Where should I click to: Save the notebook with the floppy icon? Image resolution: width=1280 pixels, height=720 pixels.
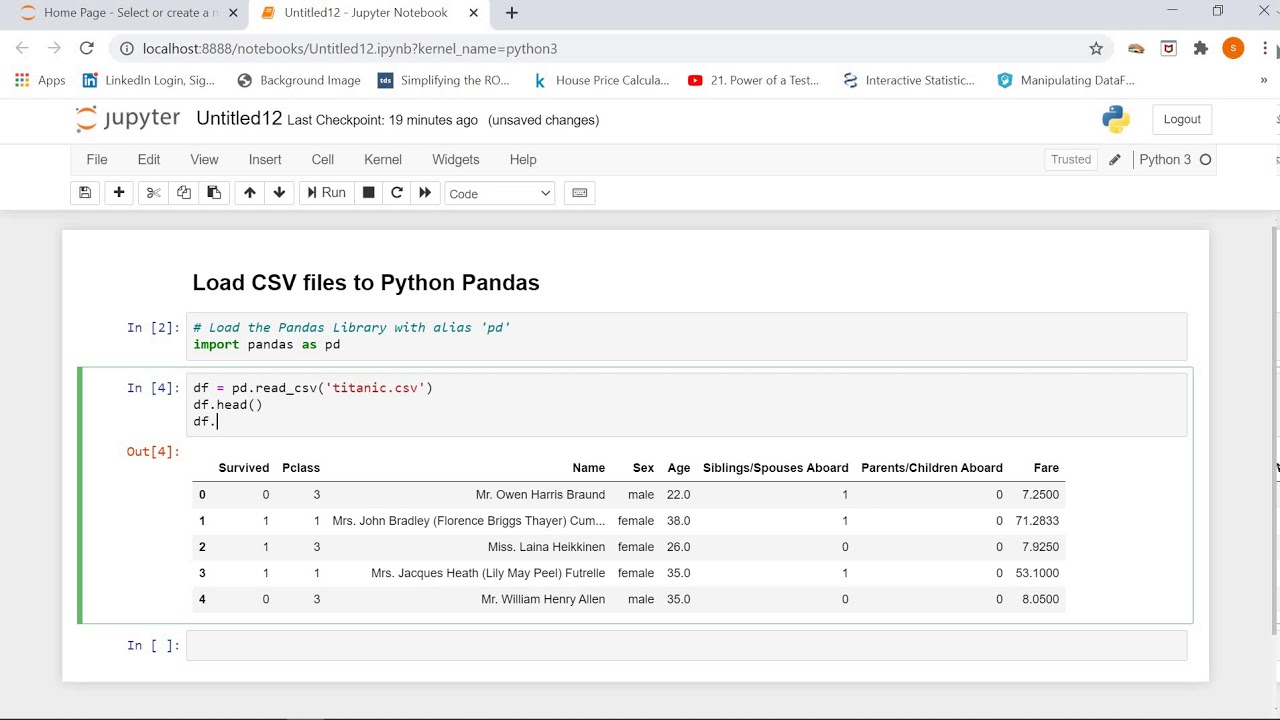click(85, 193)
